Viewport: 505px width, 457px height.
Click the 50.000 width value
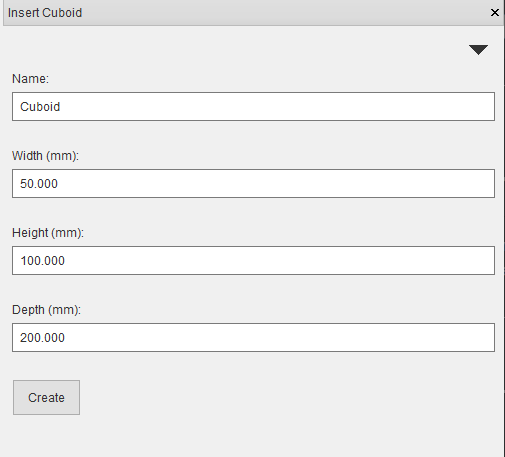click(x=39, y=184)
